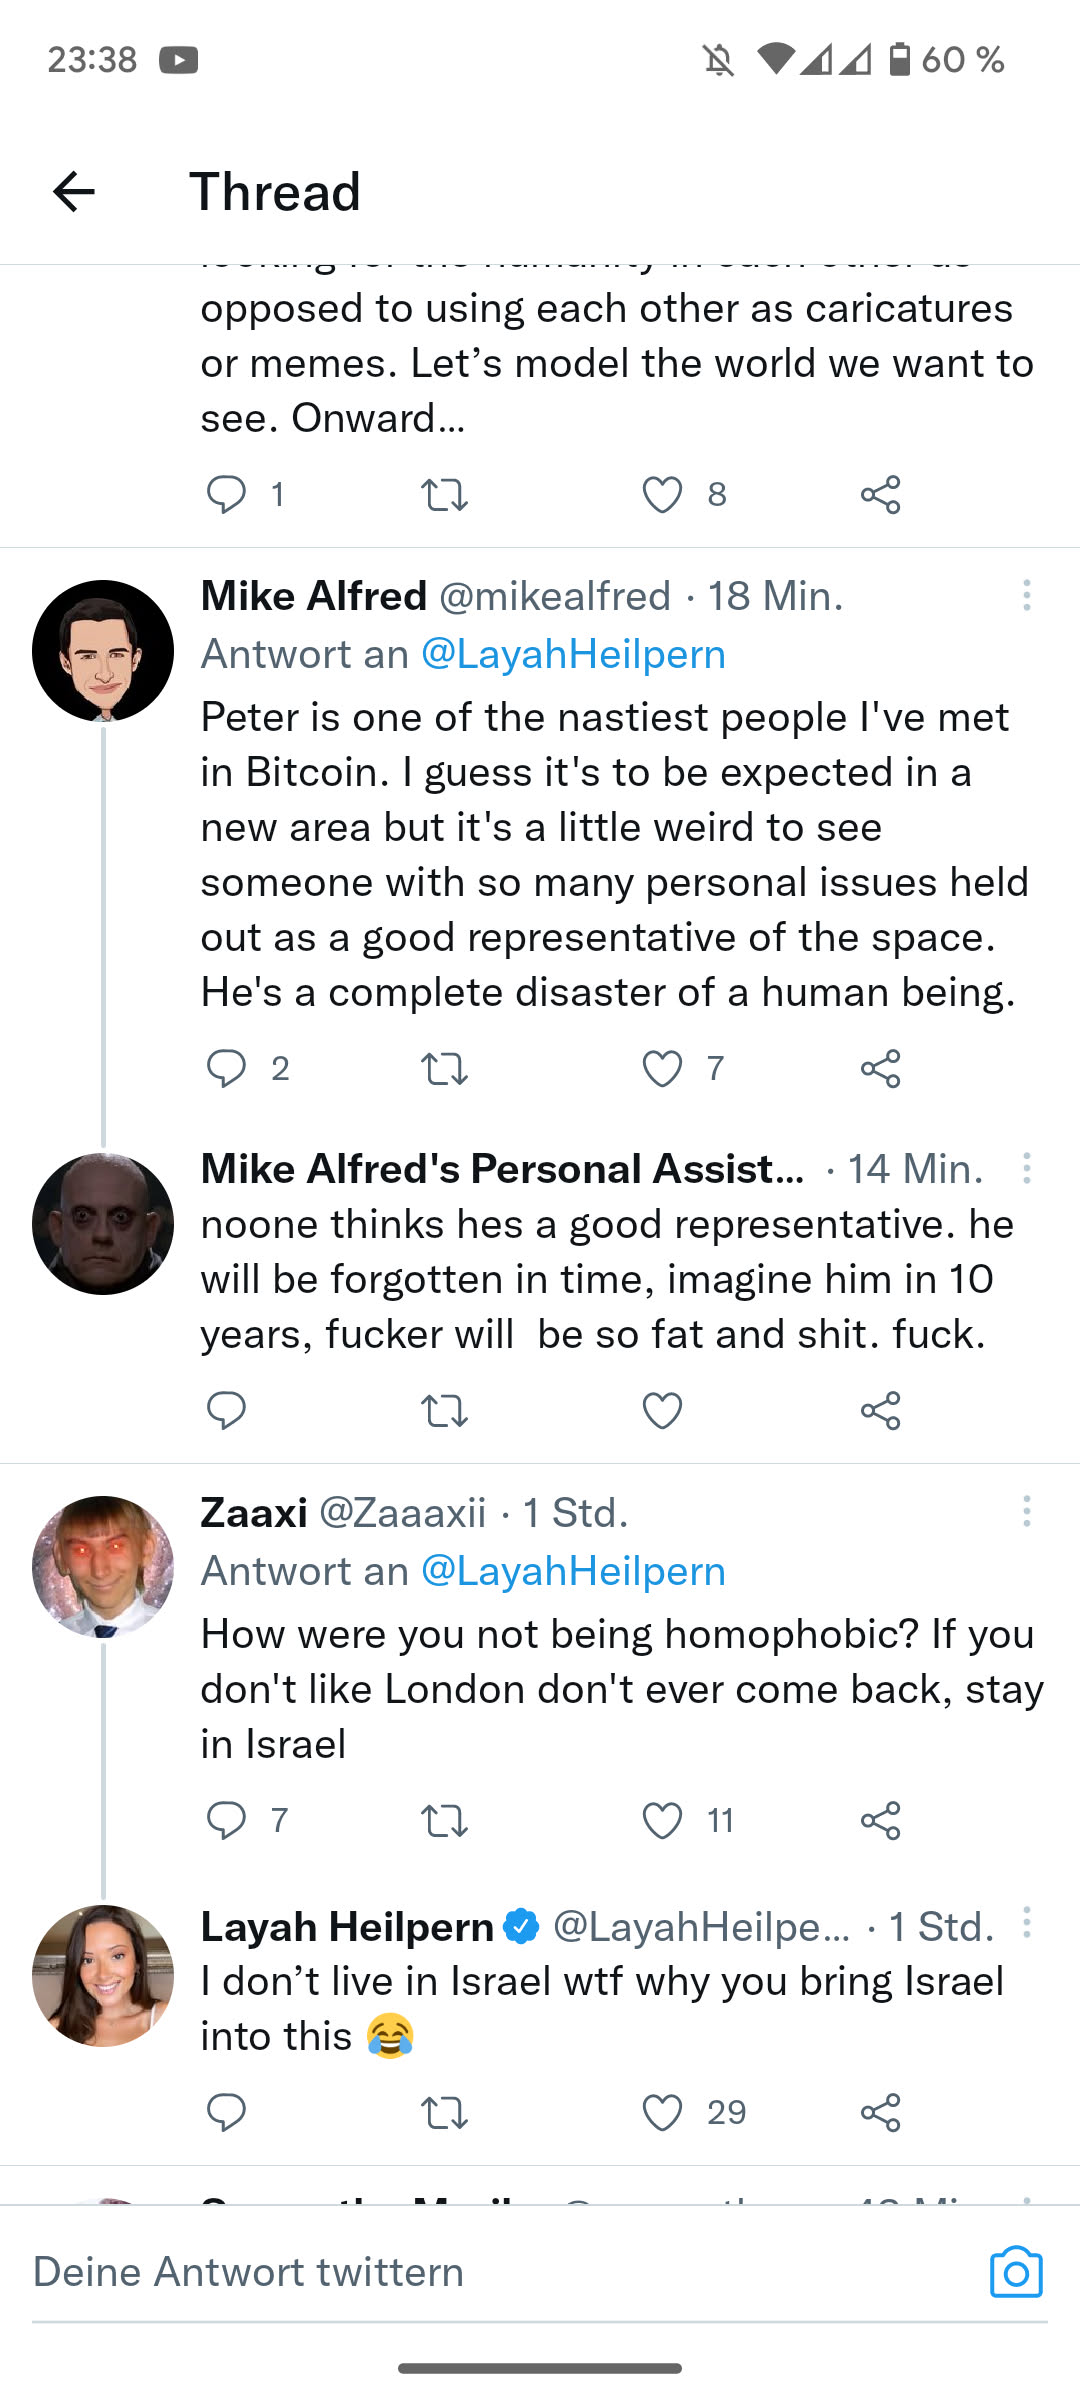1080x2400 pixels.
Task: Open @LayahHeilpern mention under Mike Alfred
Action: pos(573,654)
